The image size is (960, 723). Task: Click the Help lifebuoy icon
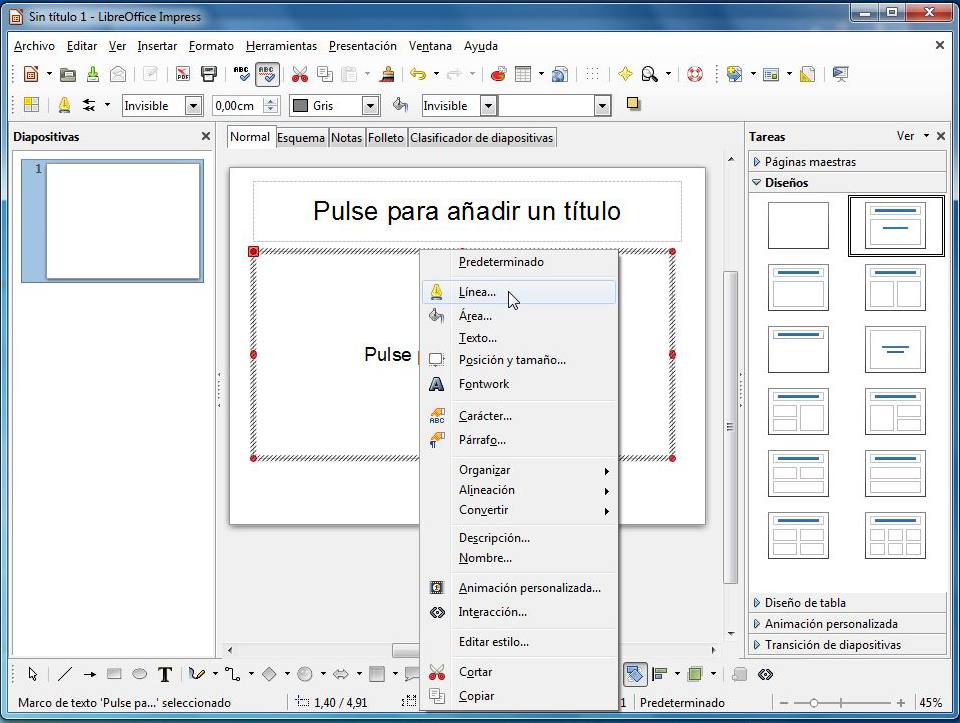click(695, 75)
